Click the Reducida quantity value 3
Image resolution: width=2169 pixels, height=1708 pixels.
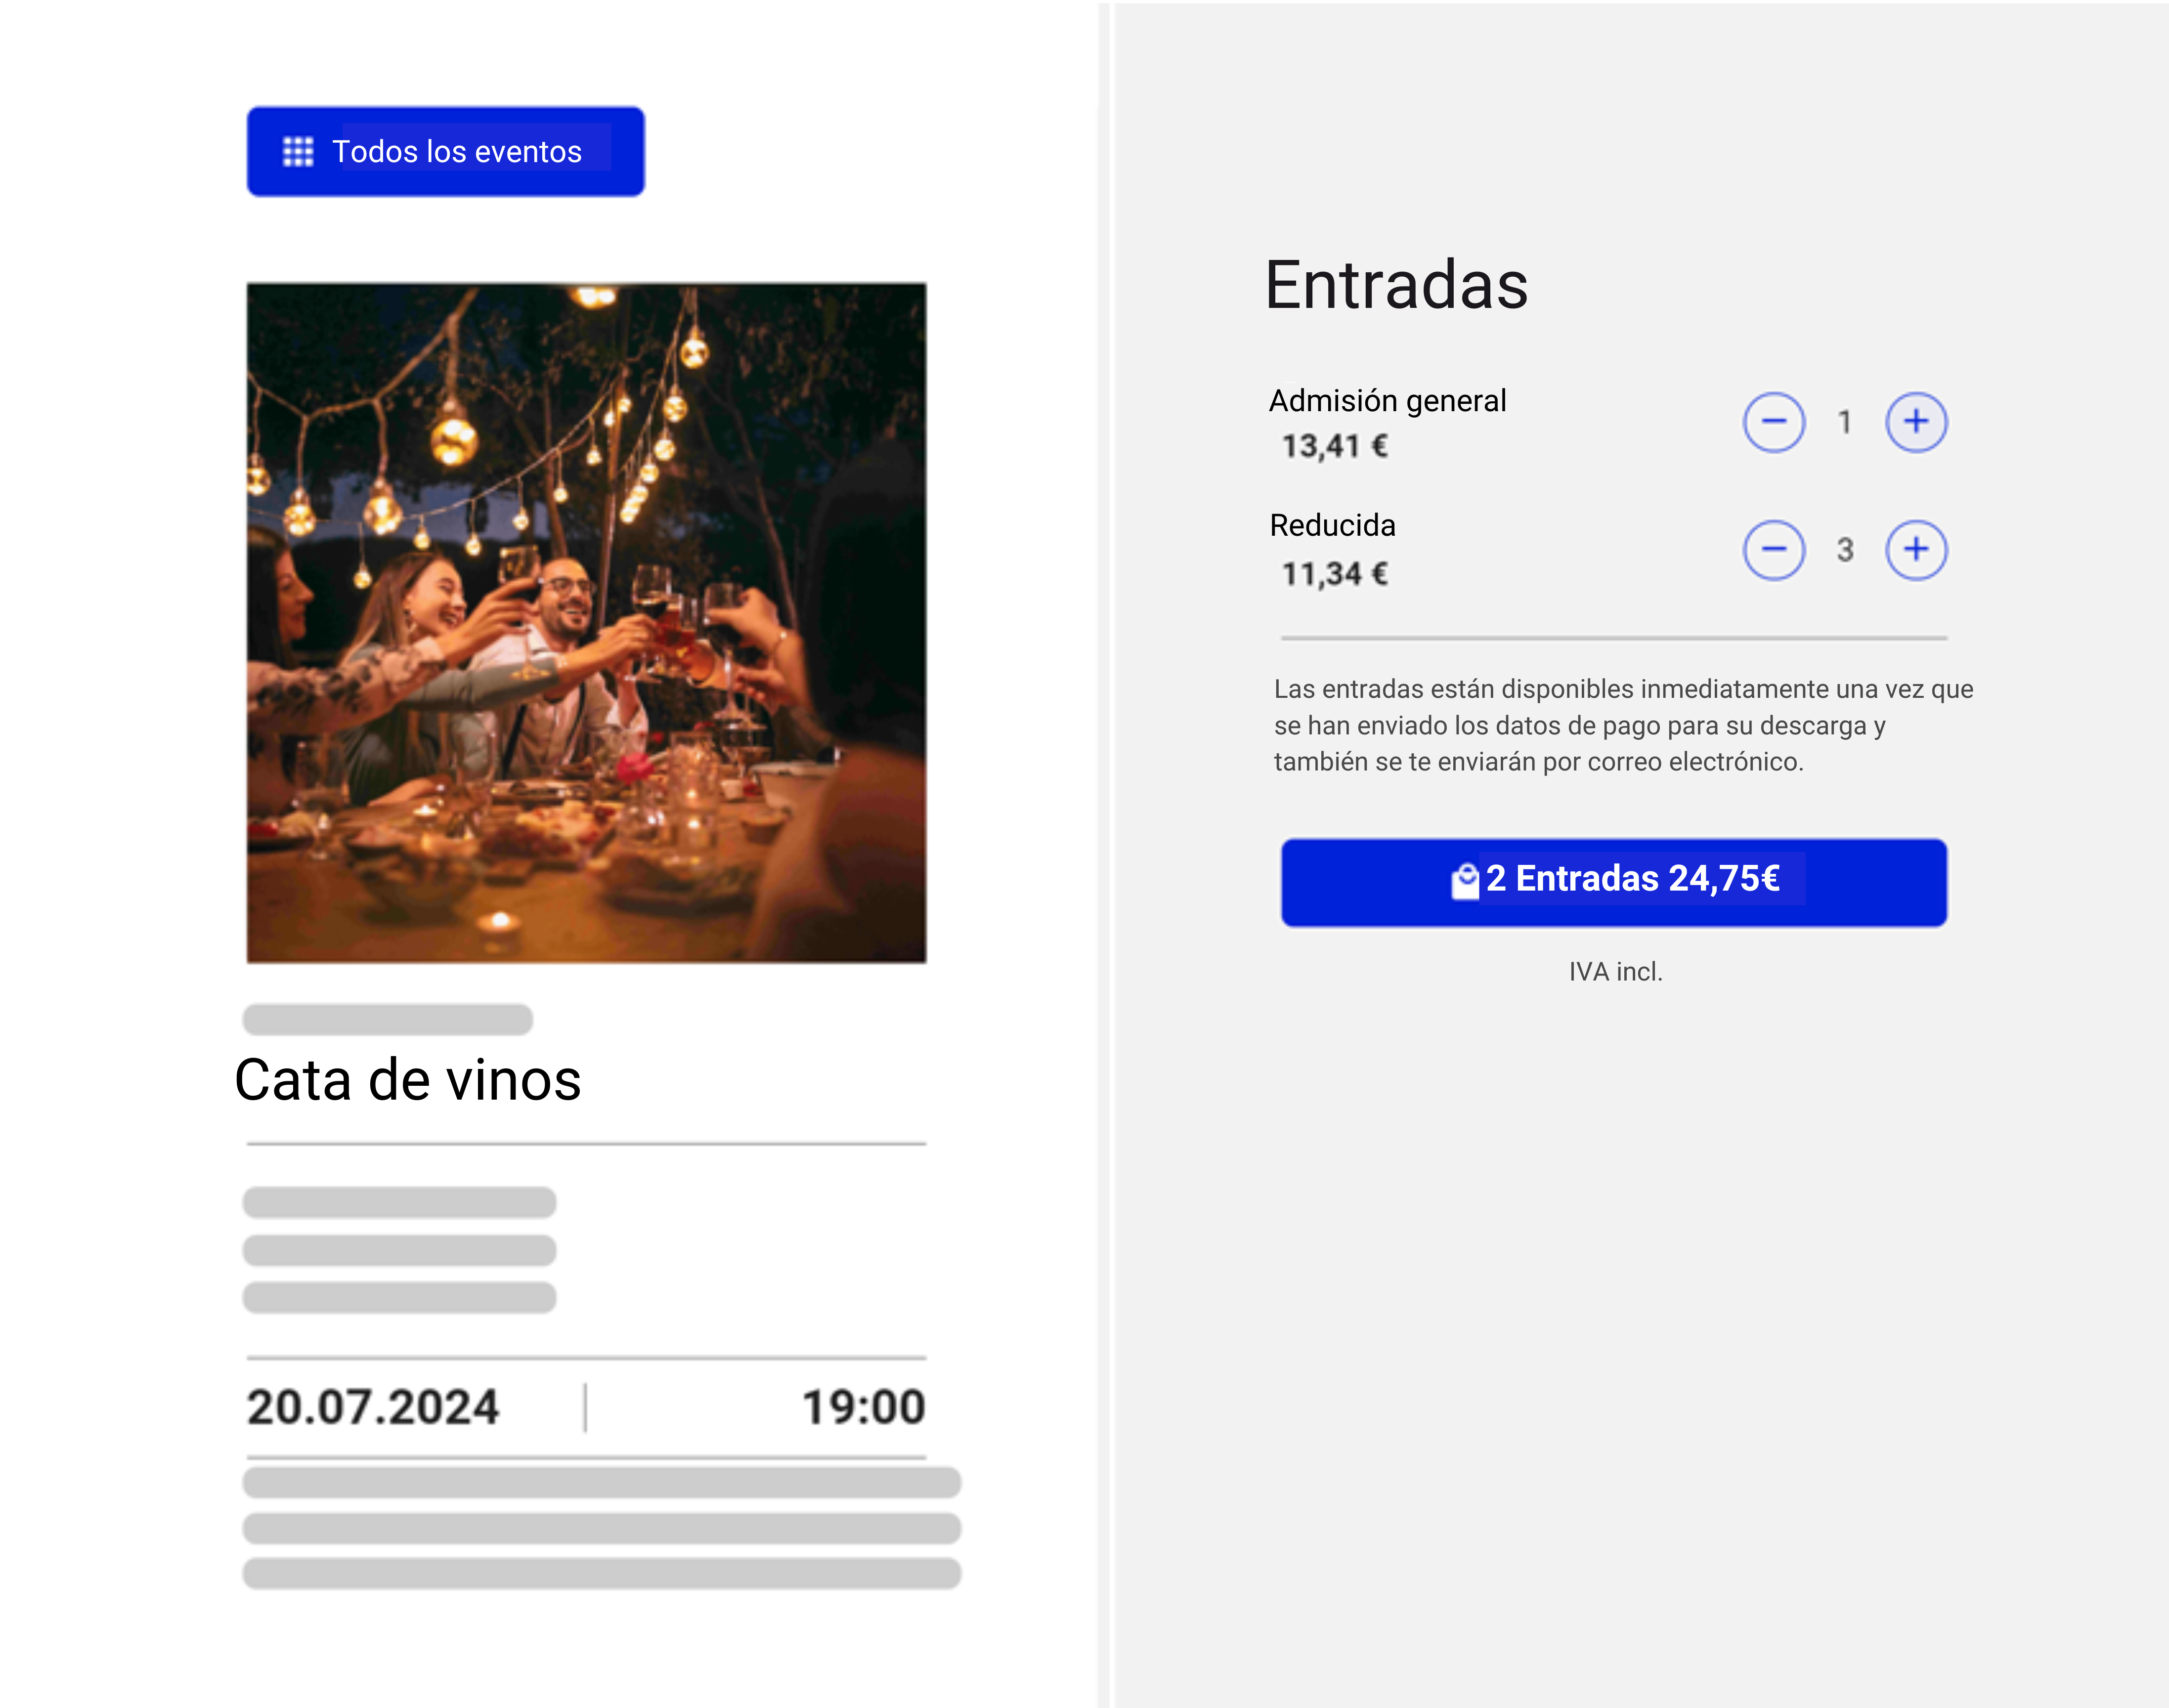point(1844,549)
